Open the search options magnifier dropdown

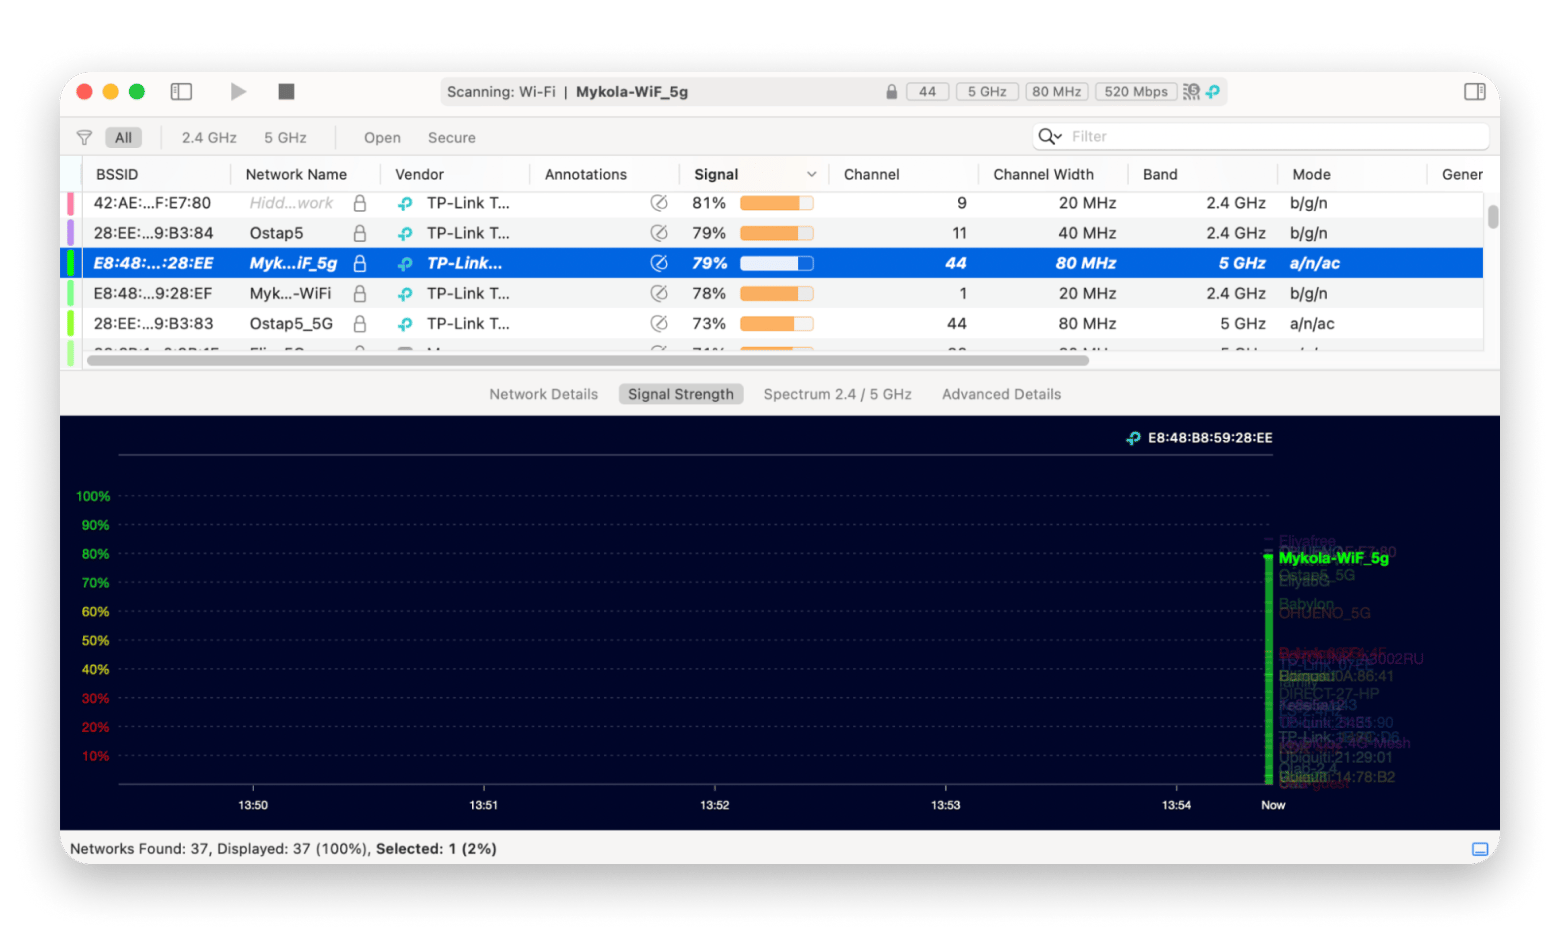[x=1049, y=137]
